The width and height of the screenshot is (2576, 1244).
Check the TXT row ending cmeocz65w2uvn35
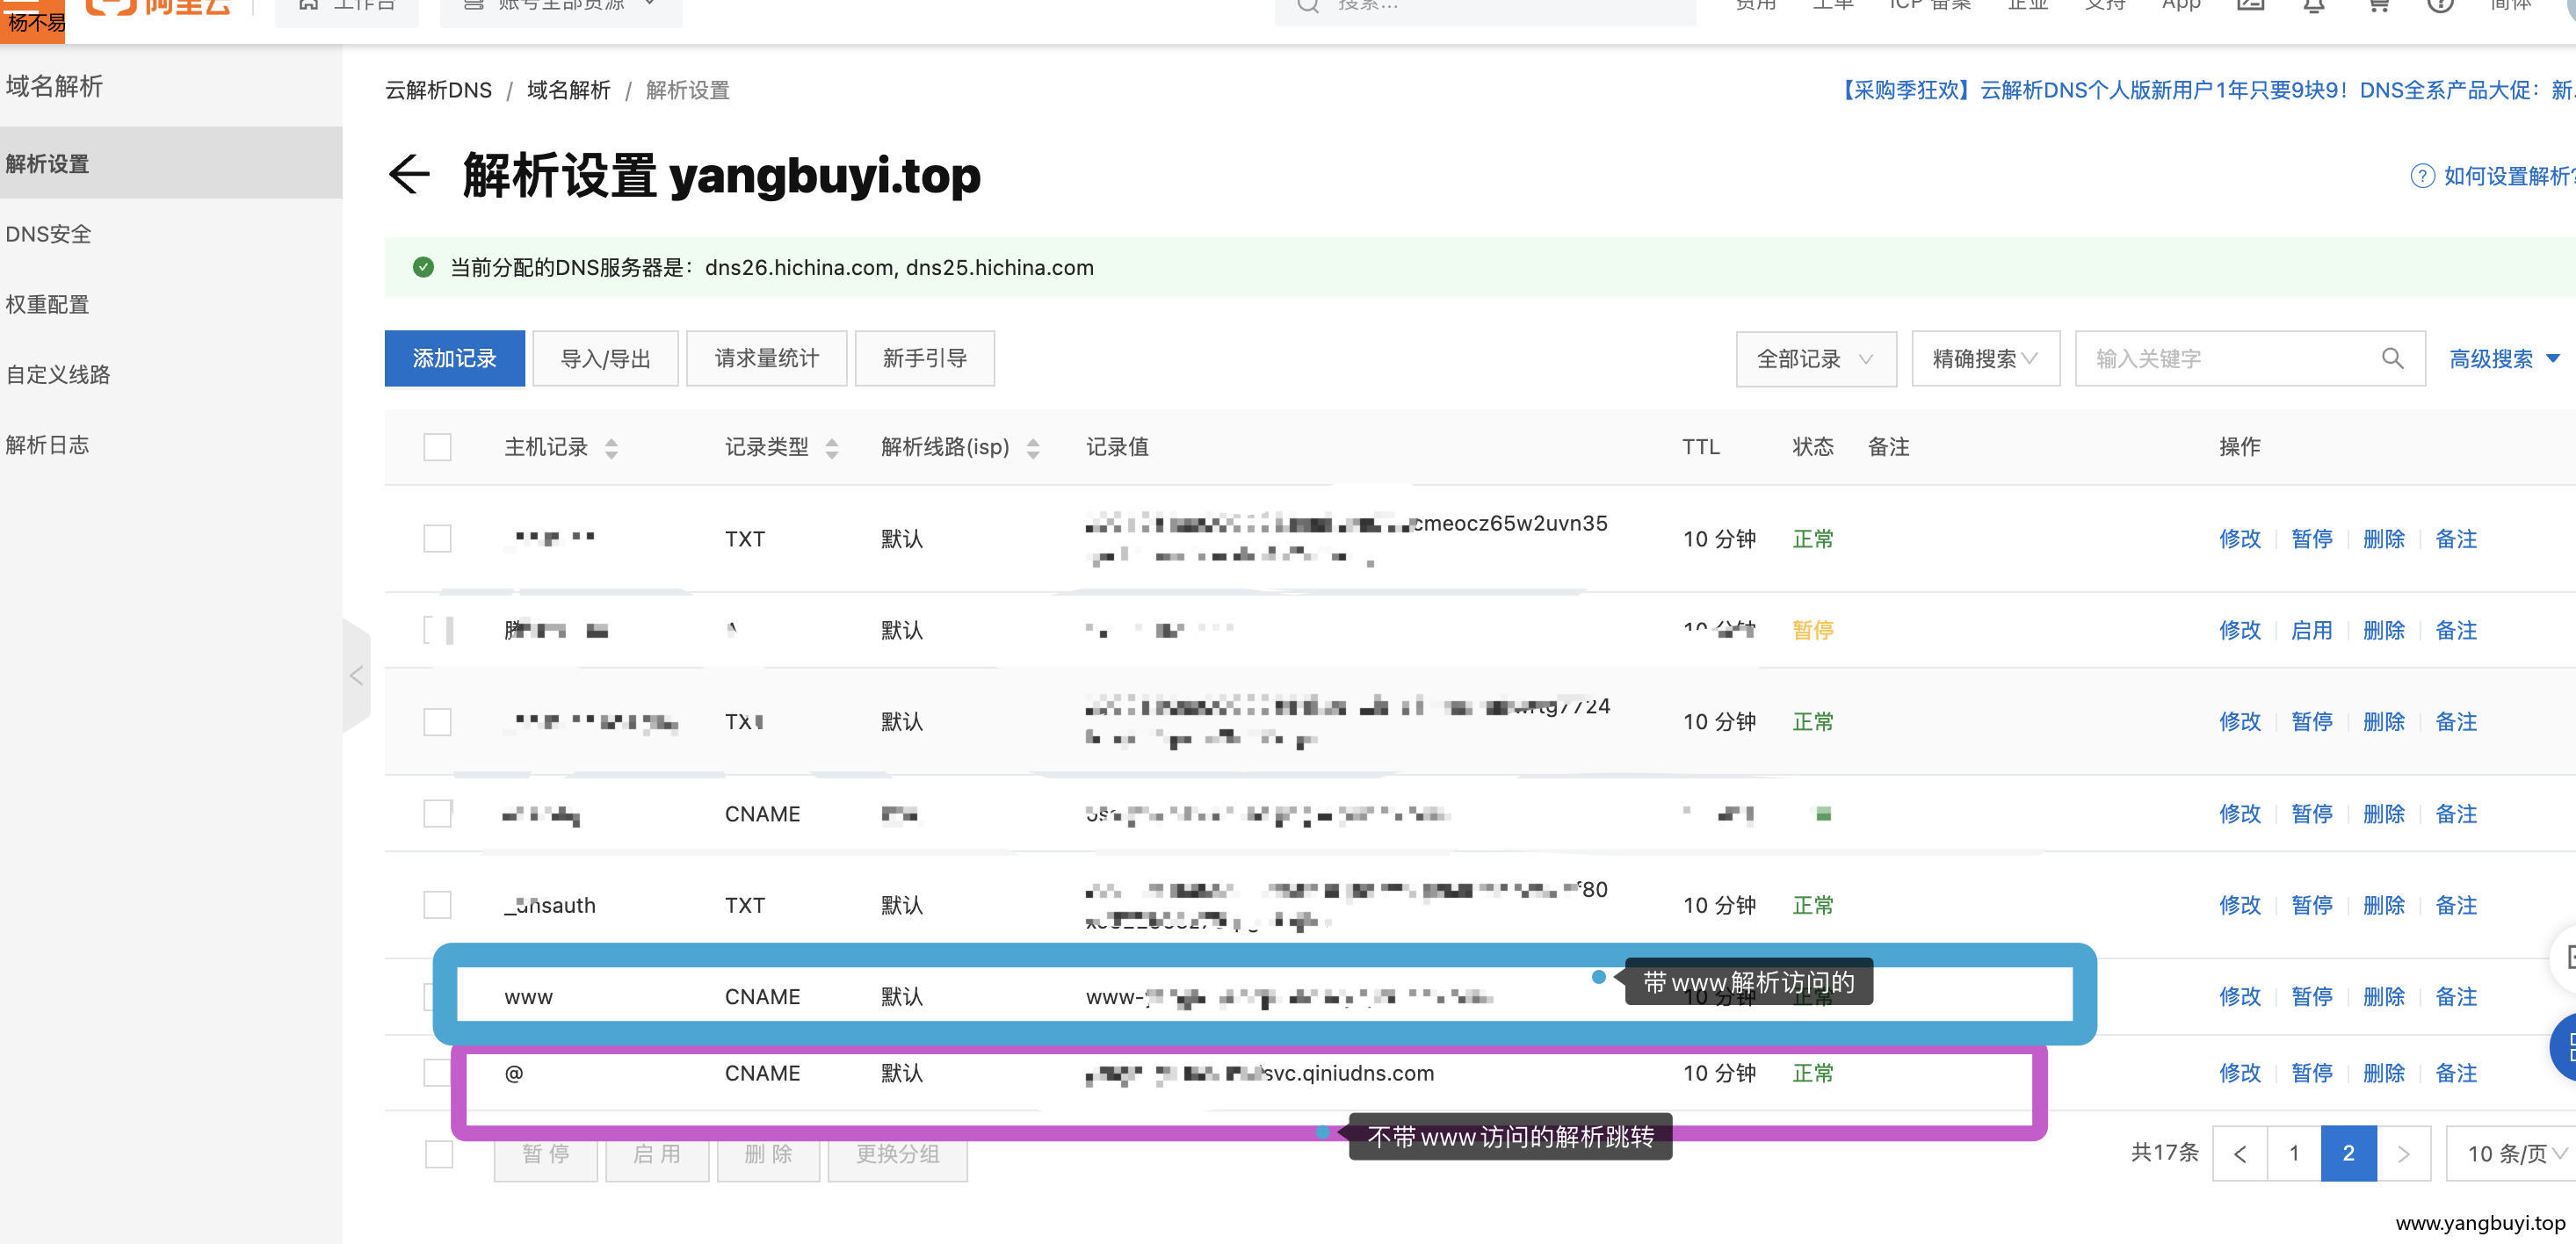(x=437, y=539)
